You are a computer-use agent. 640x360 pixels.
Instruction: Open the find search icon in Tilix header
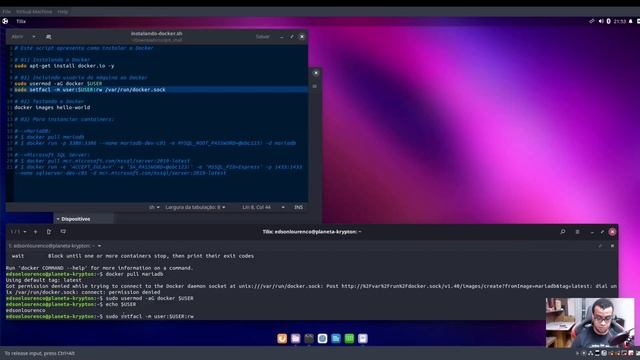563,232
